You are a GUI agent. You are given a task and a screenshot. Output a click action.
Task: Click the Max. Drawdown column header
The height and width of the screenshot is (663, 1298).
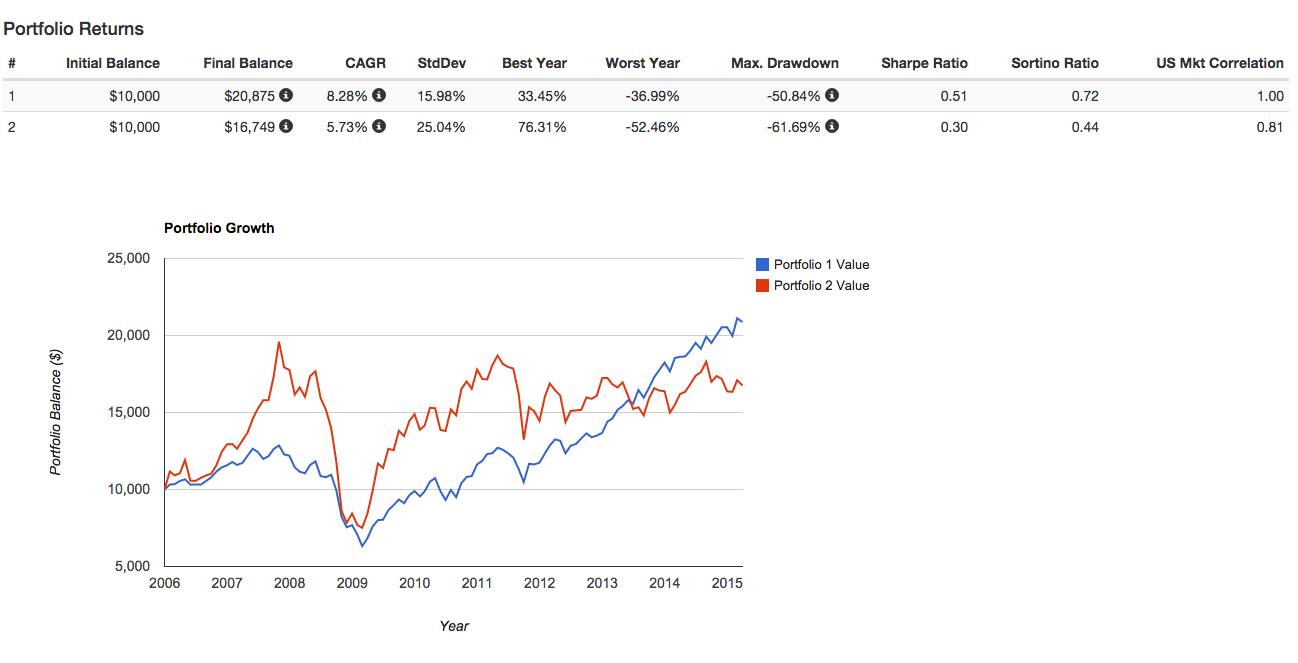coord(785,63)
